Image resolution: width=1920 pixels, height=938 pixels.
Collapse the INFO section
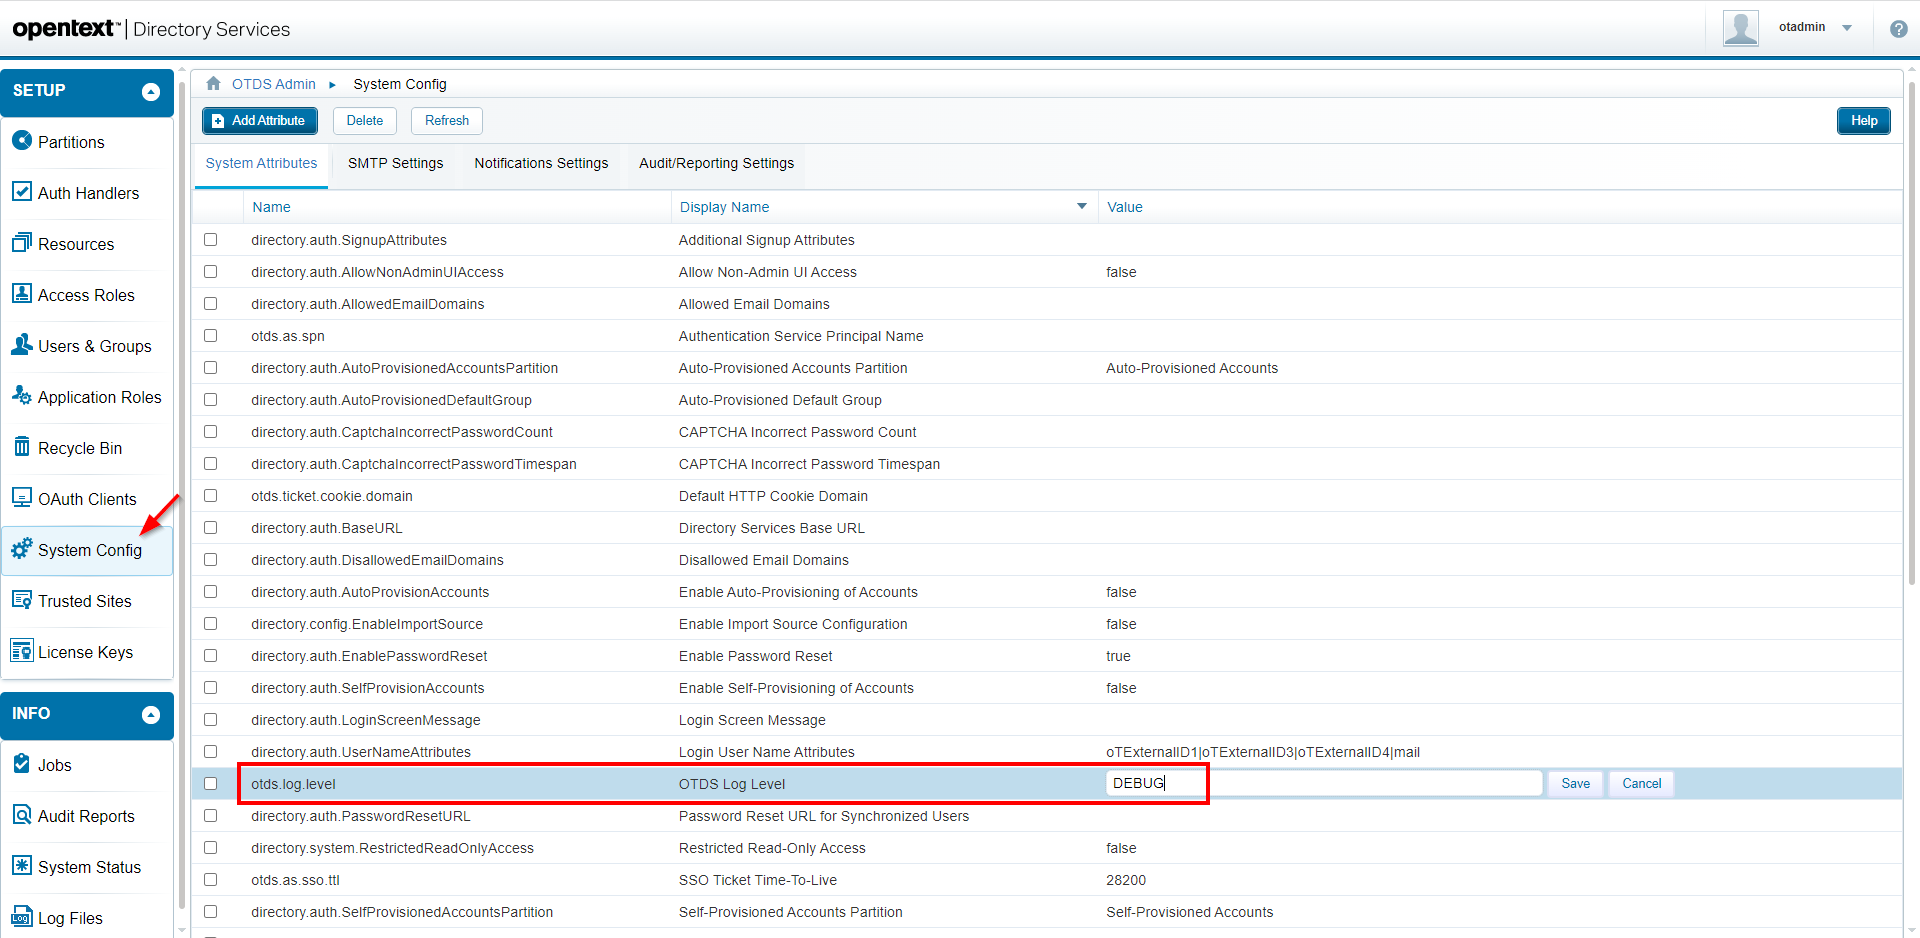tap(151, 714)
